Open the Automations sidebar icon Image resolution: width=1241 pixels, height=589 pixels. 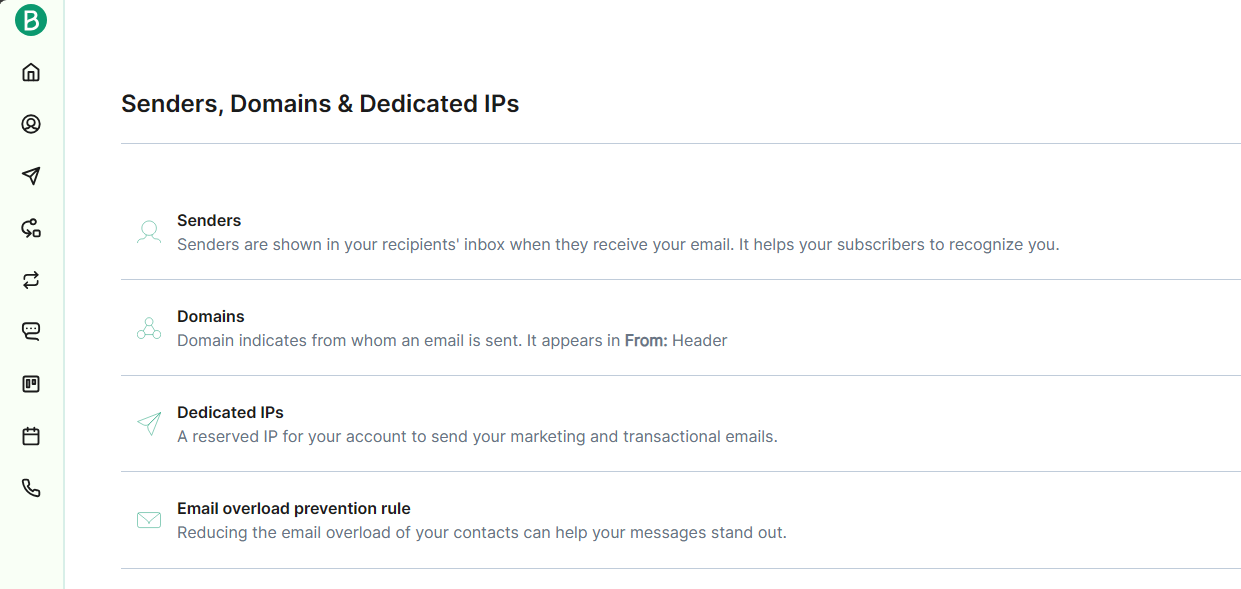coord(31,228)
